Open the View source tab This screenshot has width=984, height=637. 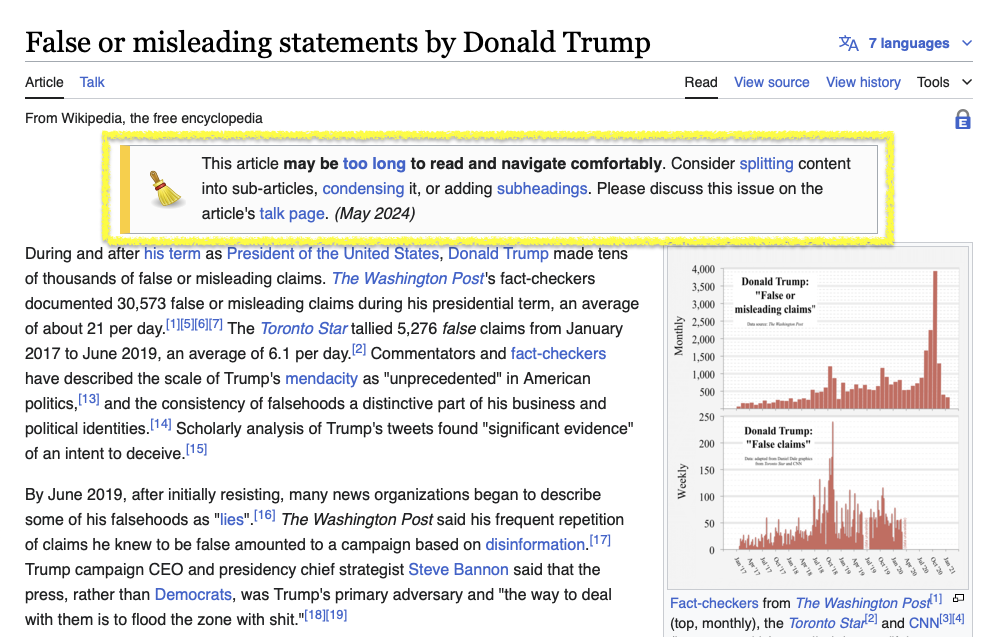point(771,82)
